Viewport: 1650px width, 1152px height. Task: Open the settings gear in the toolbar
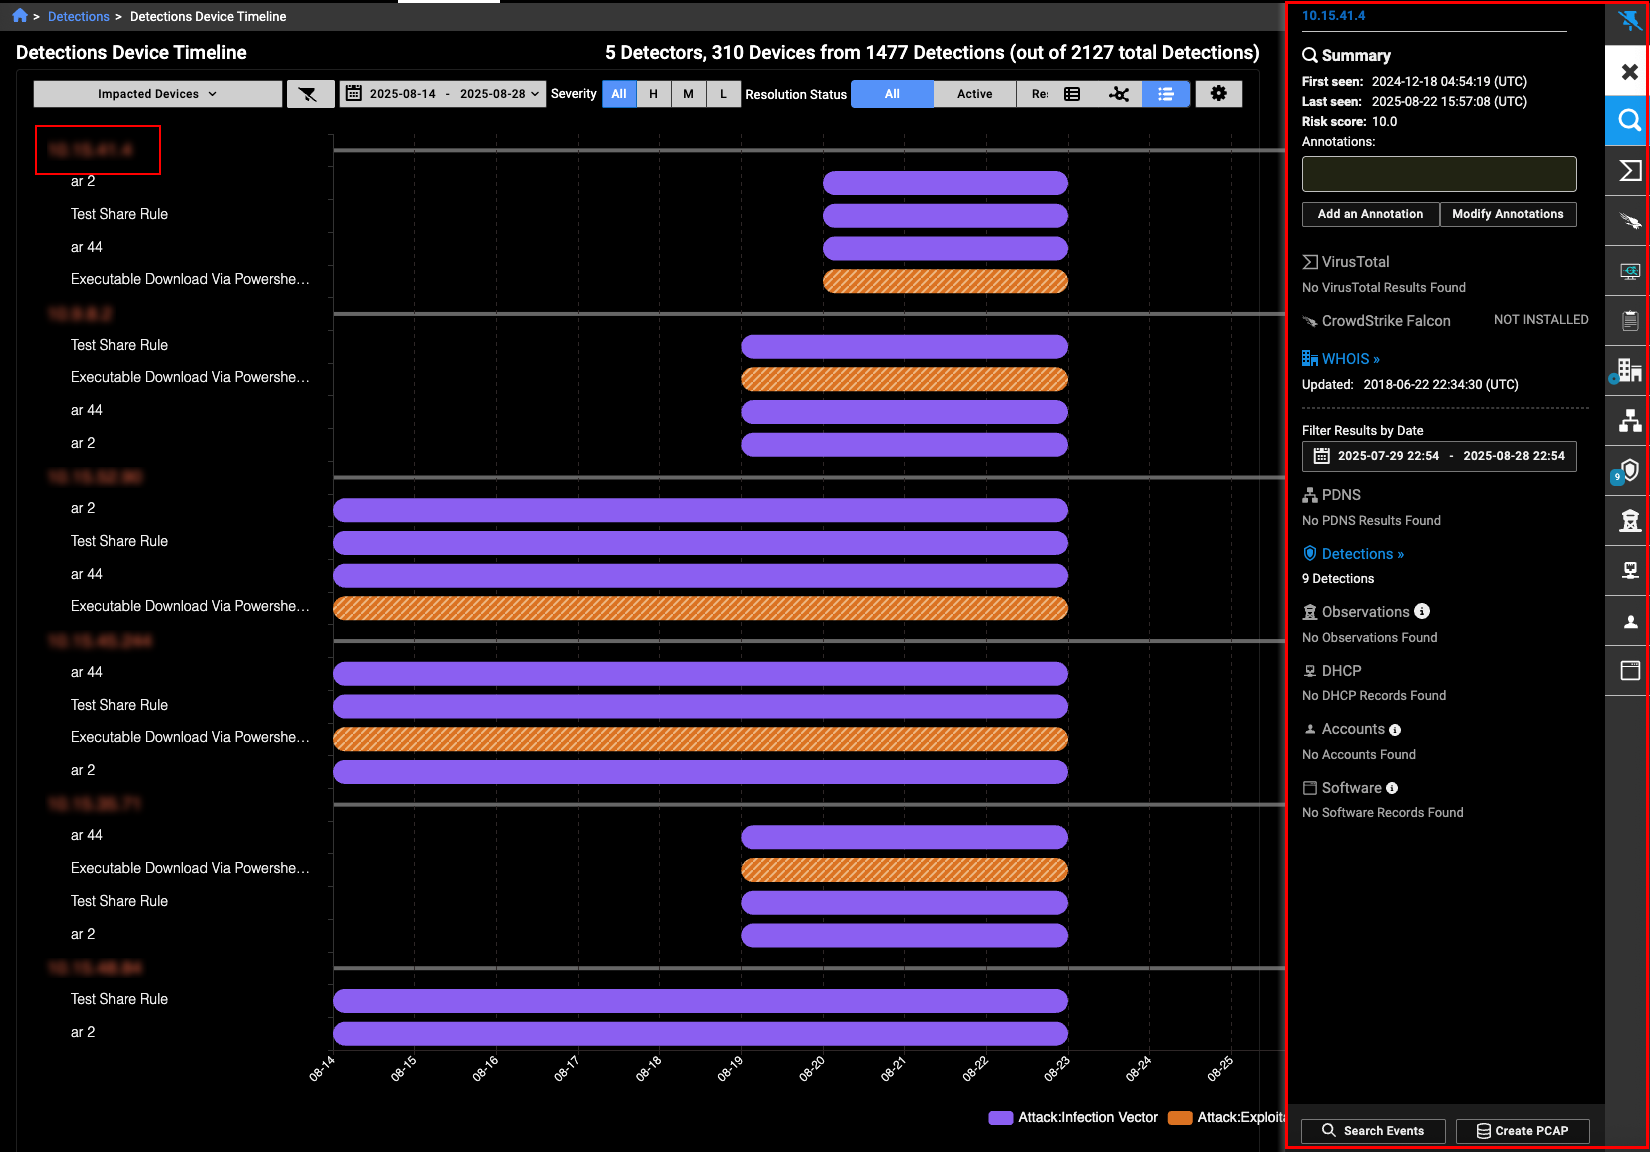tap(1218, 94)
